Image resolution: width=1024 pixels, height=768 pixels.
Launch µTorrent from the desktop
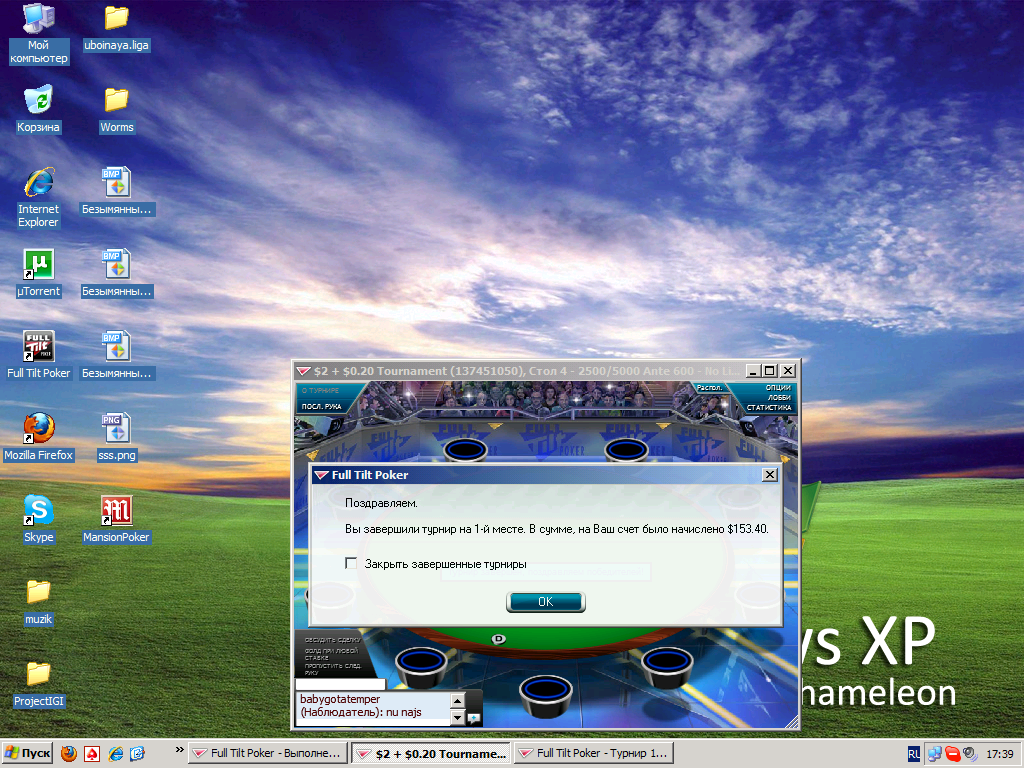(x=39, y=273)
